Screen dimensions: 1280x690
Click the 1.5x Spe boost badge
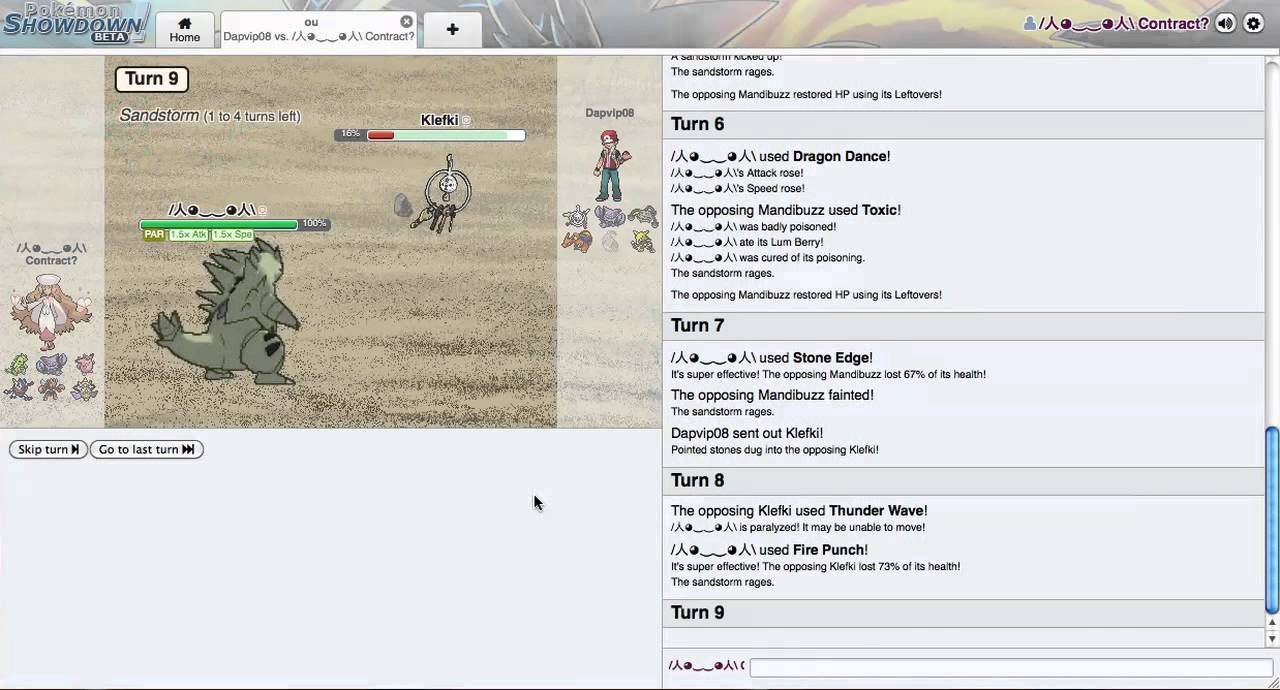tap(232, 234)
